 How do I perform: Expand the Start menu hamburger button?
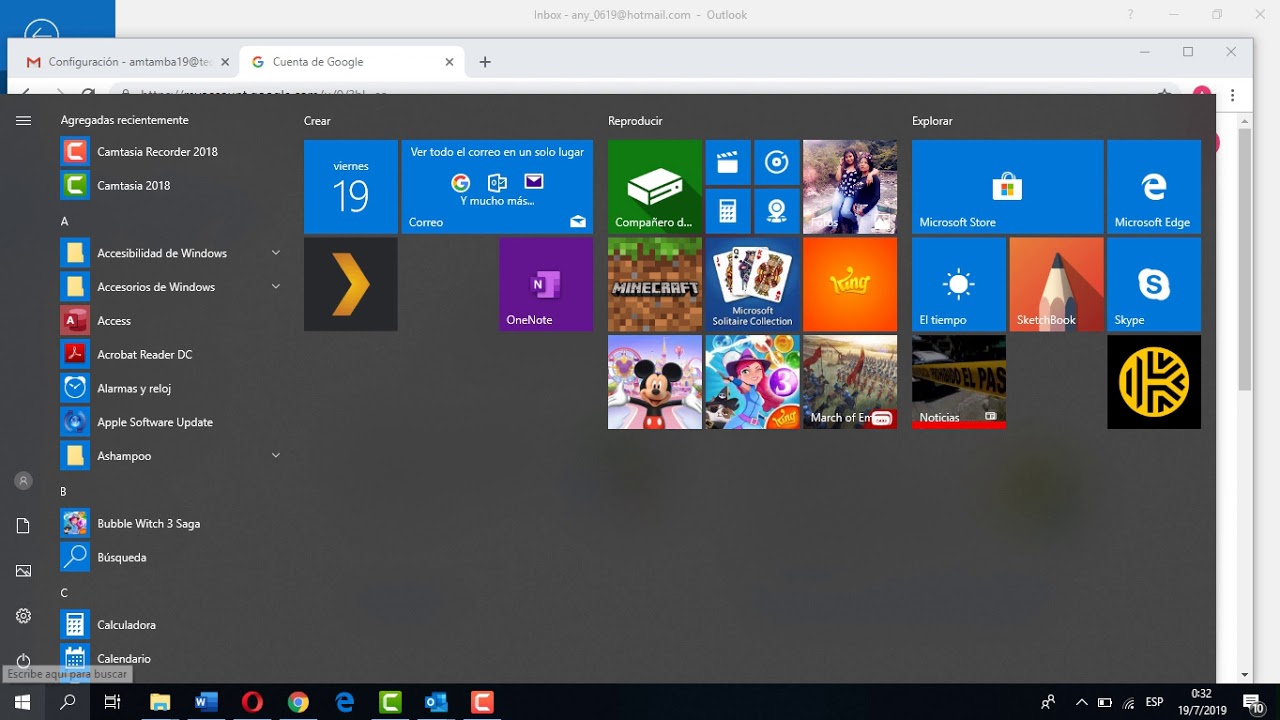pos(23,120)
